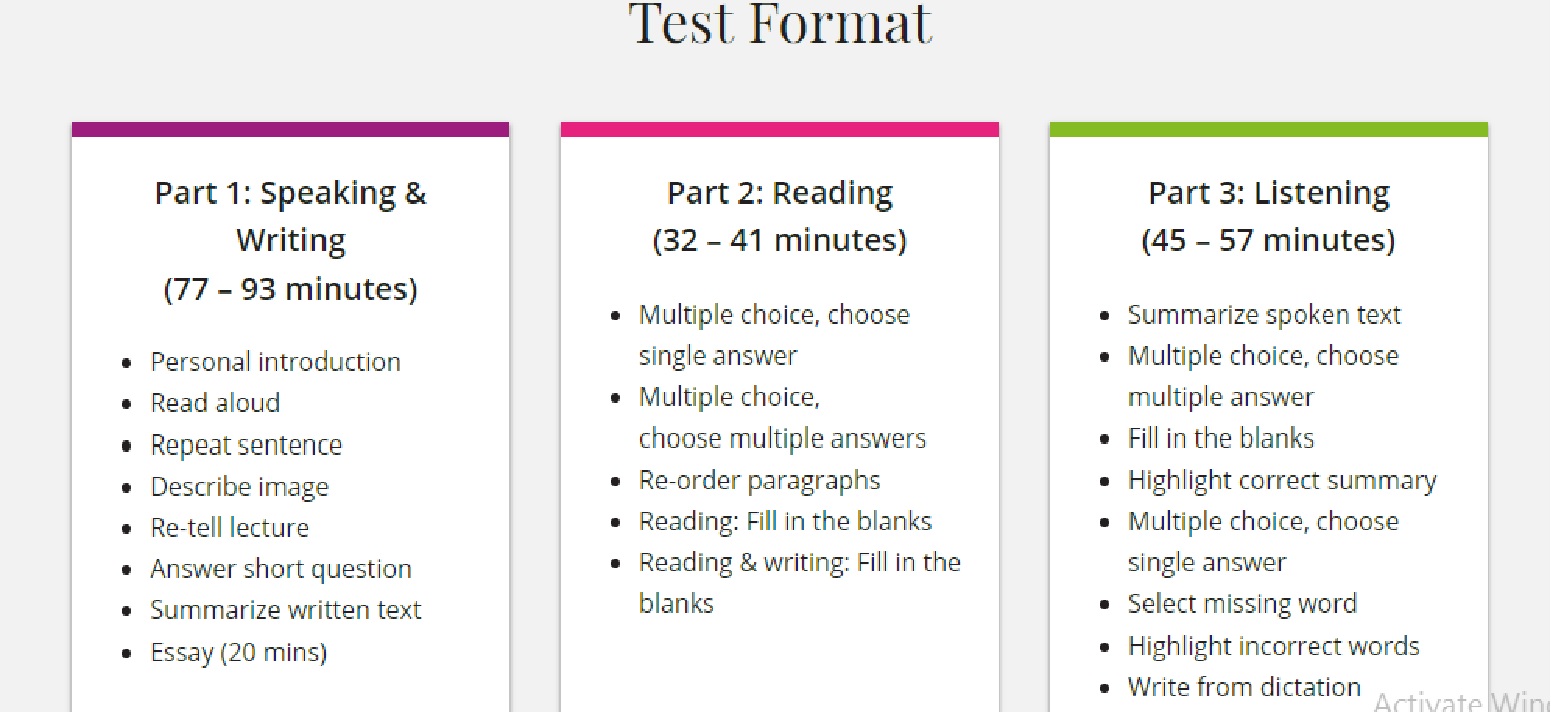Image resolution: width=1551 pixels, height=712 pixels.
Task: Click the Personal introduction list item
Action: [x=275, y=361]
